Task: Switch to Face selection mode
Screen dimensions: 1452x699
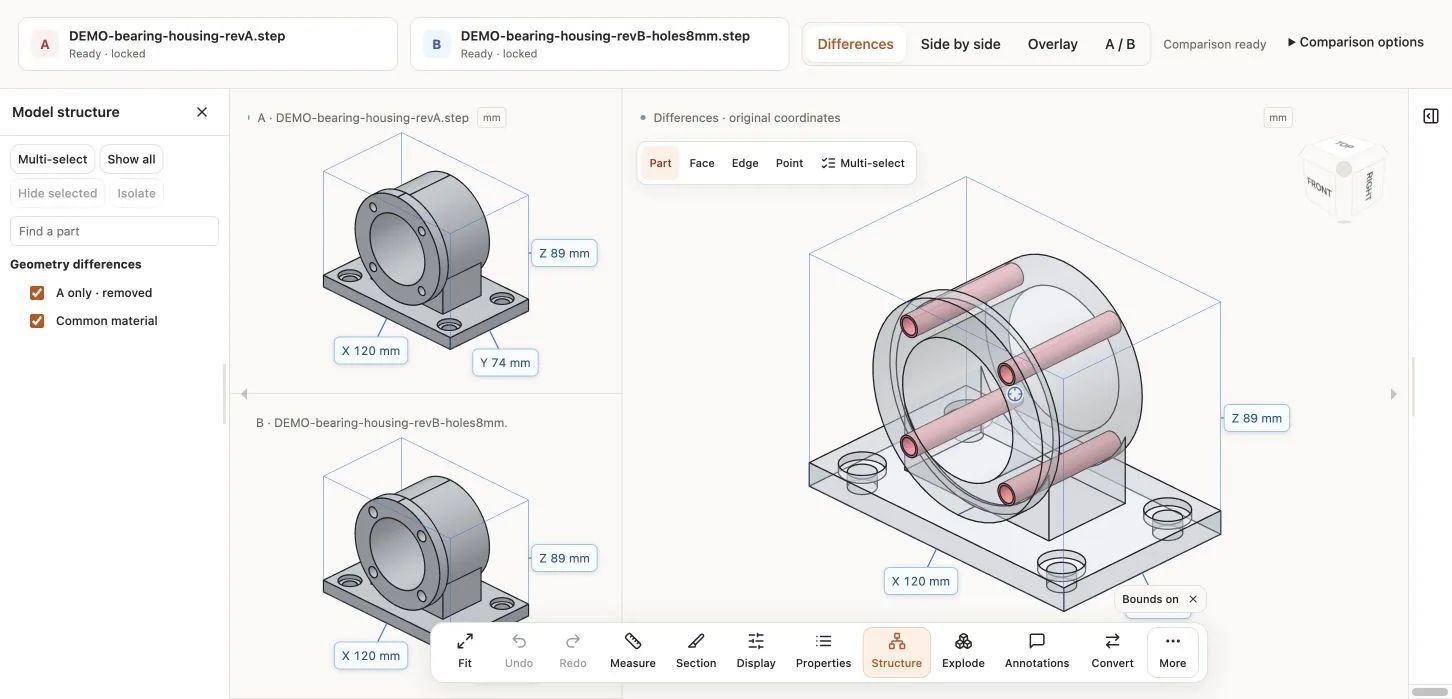Action: click(x=702, y=163)
